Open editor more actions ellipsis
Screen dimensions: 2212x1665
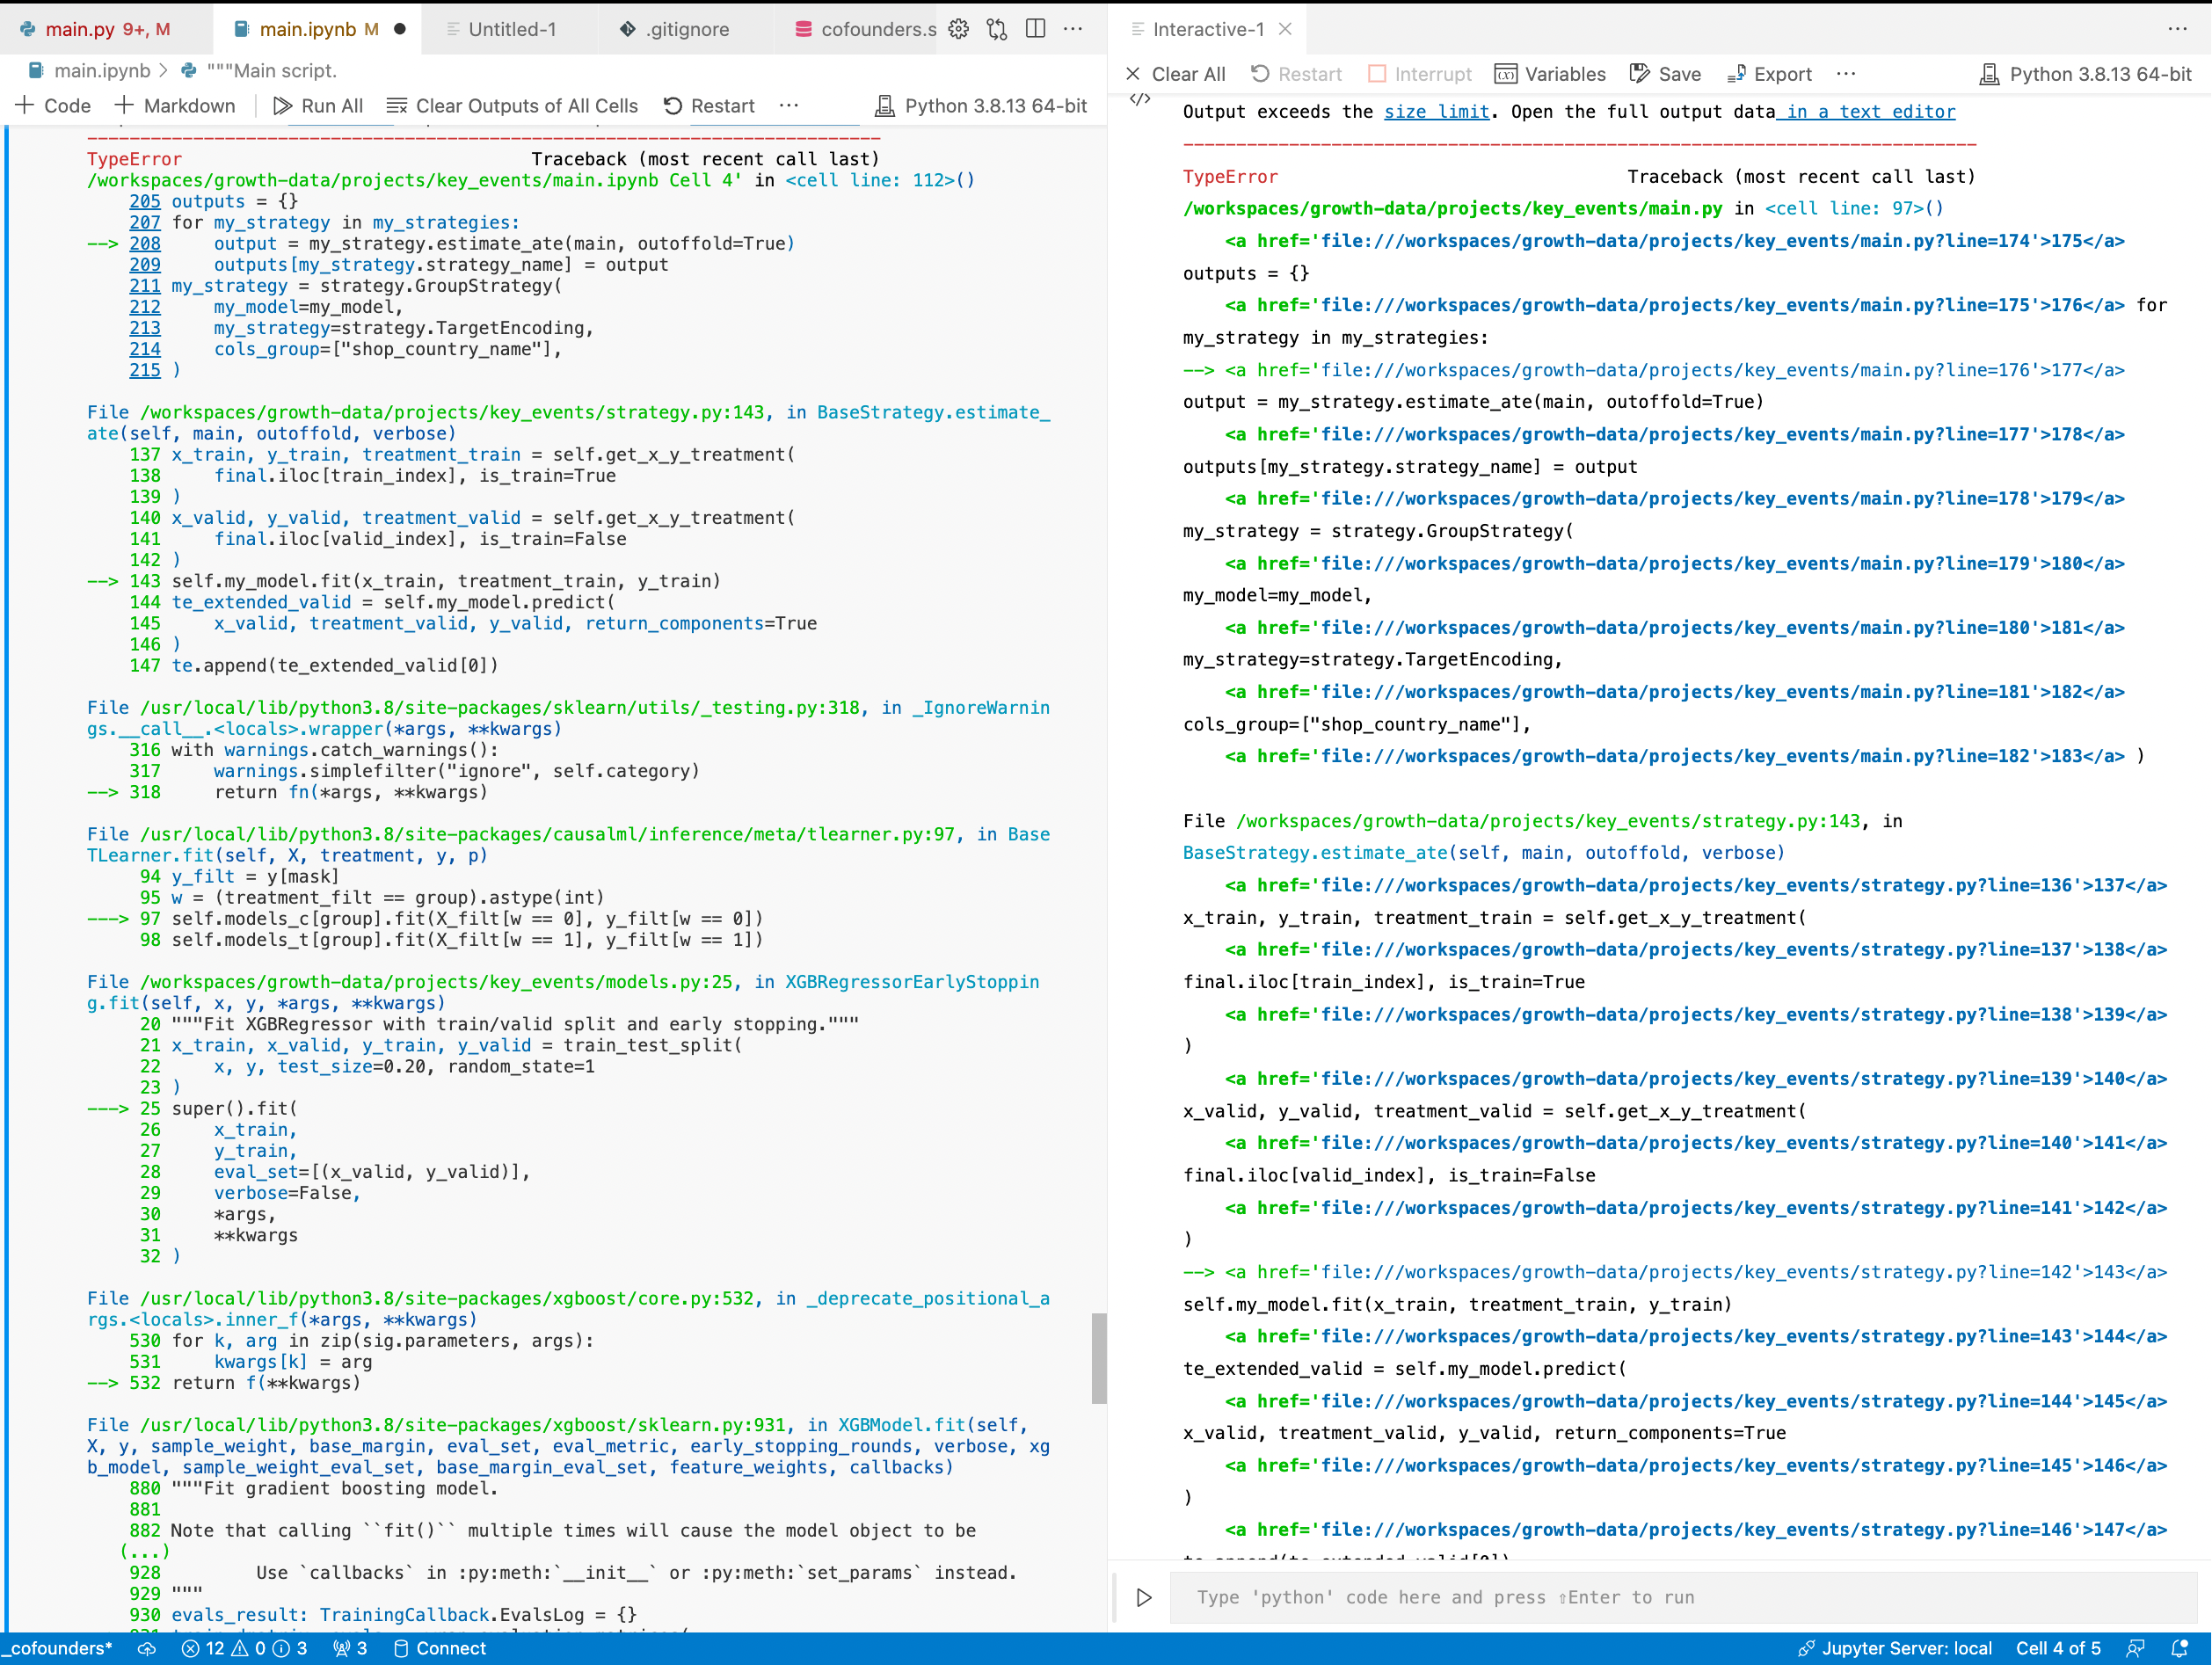click(x=1074, y=29)
